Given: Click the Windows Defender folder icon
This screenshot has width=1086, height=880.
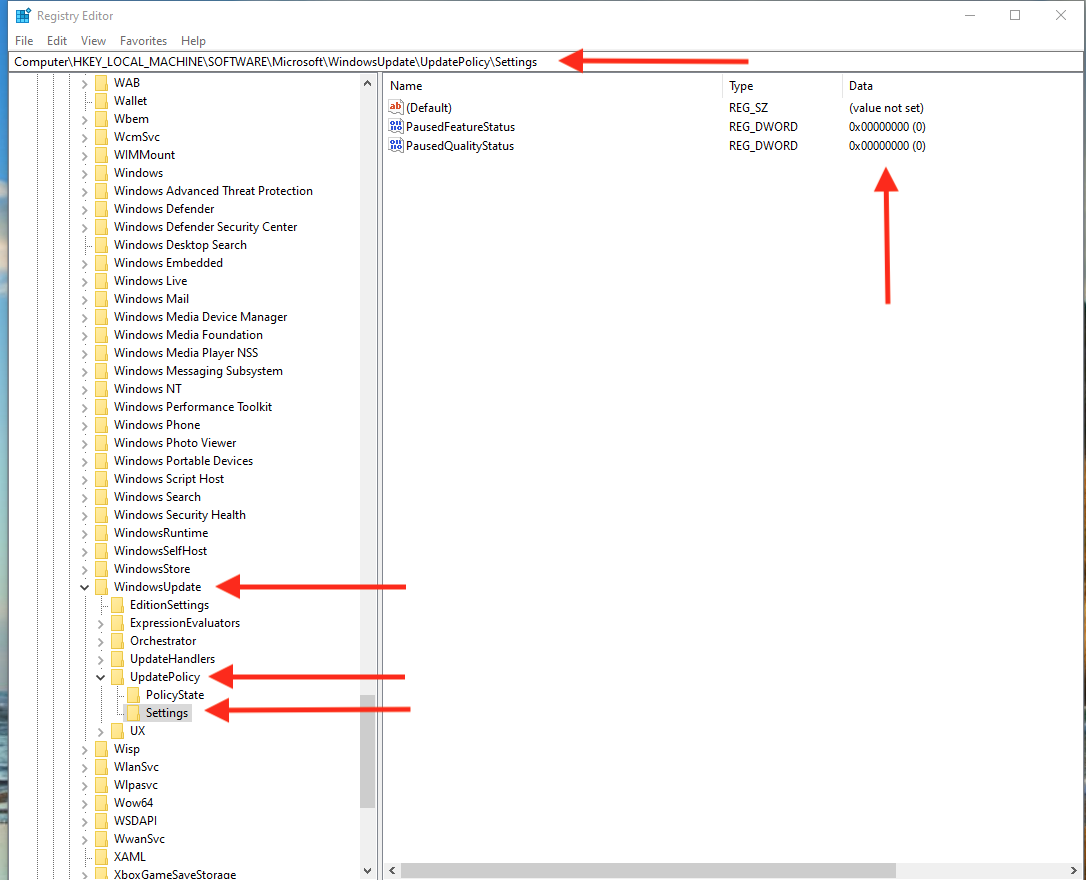Looking at the screenshot, I should click(101, 209).
